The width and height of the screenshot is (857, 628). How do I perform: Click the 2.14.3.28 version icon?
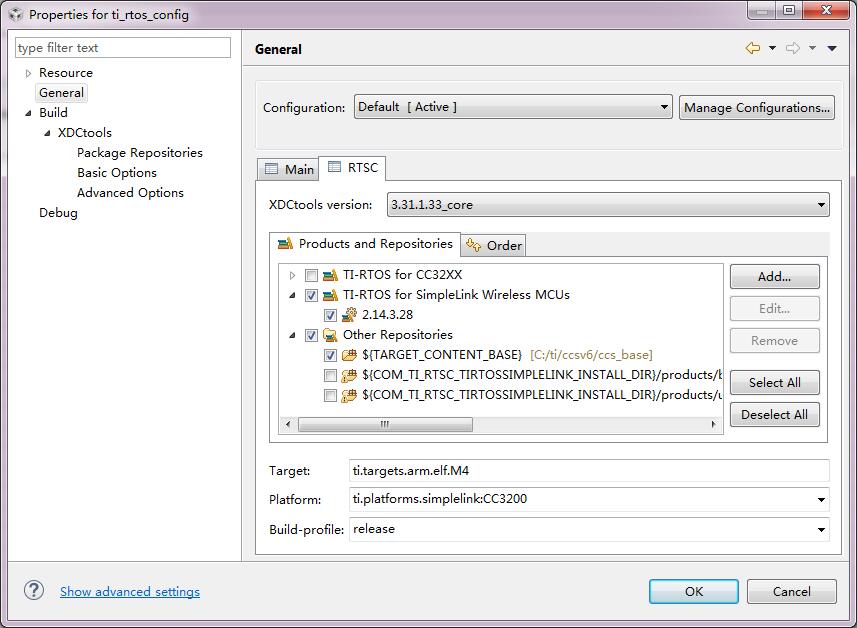coord(349,315)
